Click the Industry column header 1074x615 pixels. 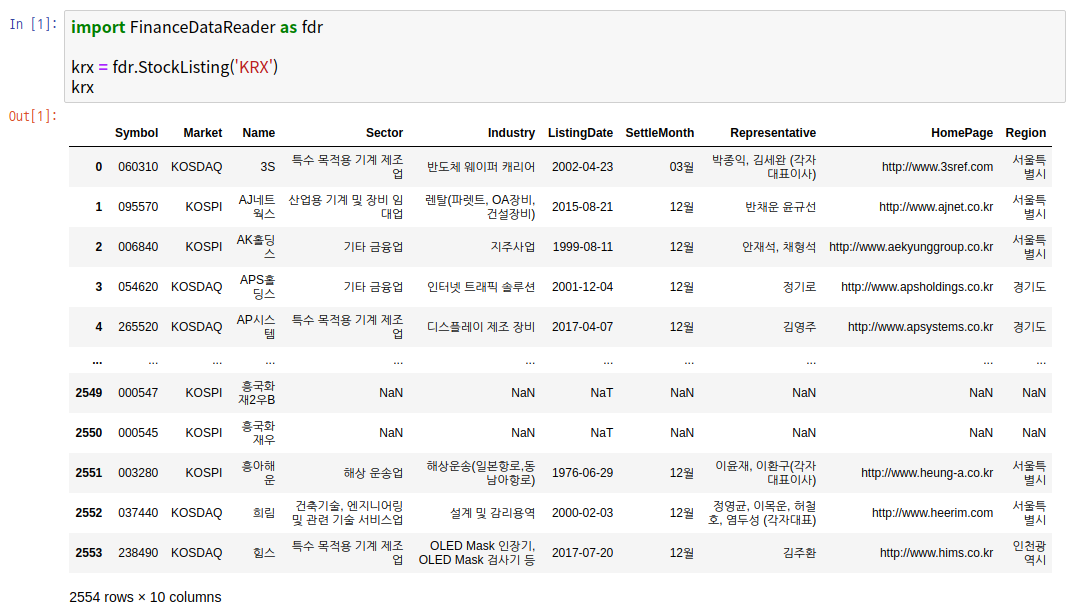pyautogui.click(x=511, y=133)
